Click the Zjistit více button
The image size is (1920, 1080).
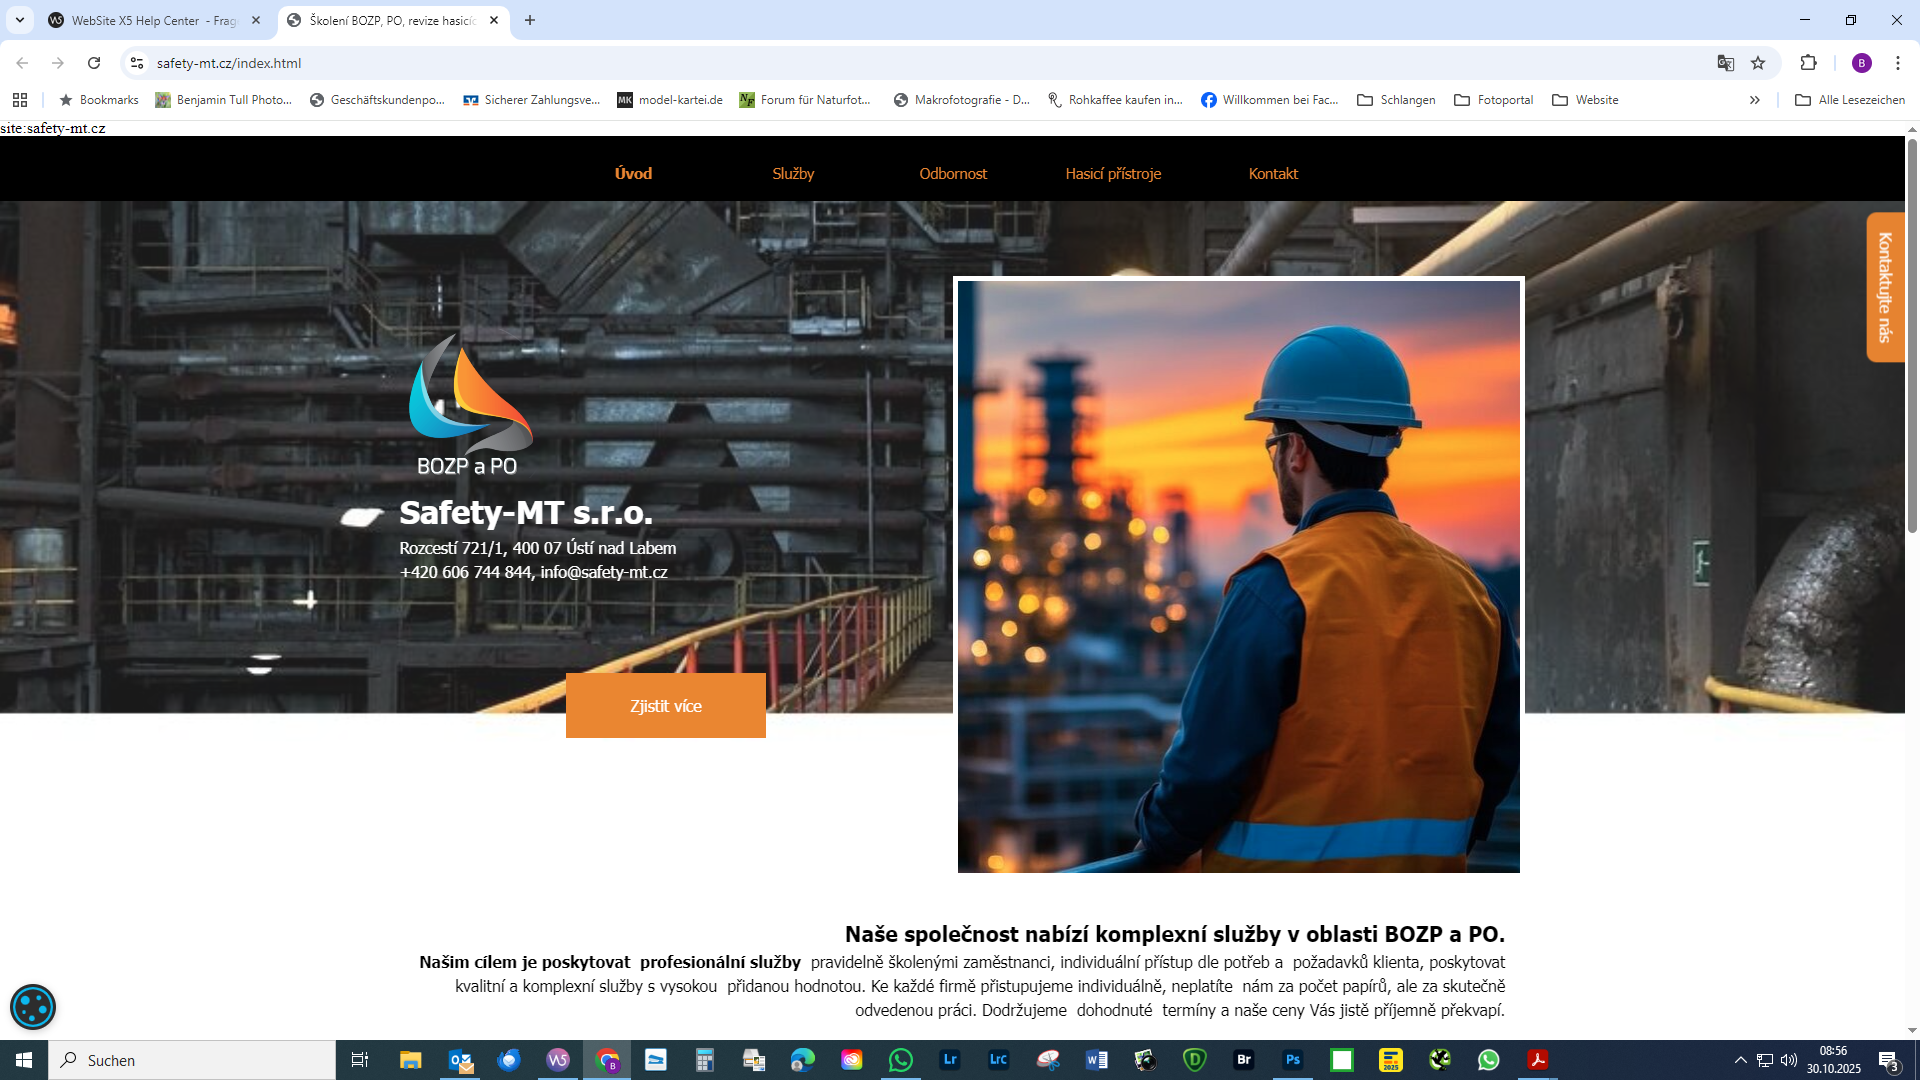click(665, 706)
